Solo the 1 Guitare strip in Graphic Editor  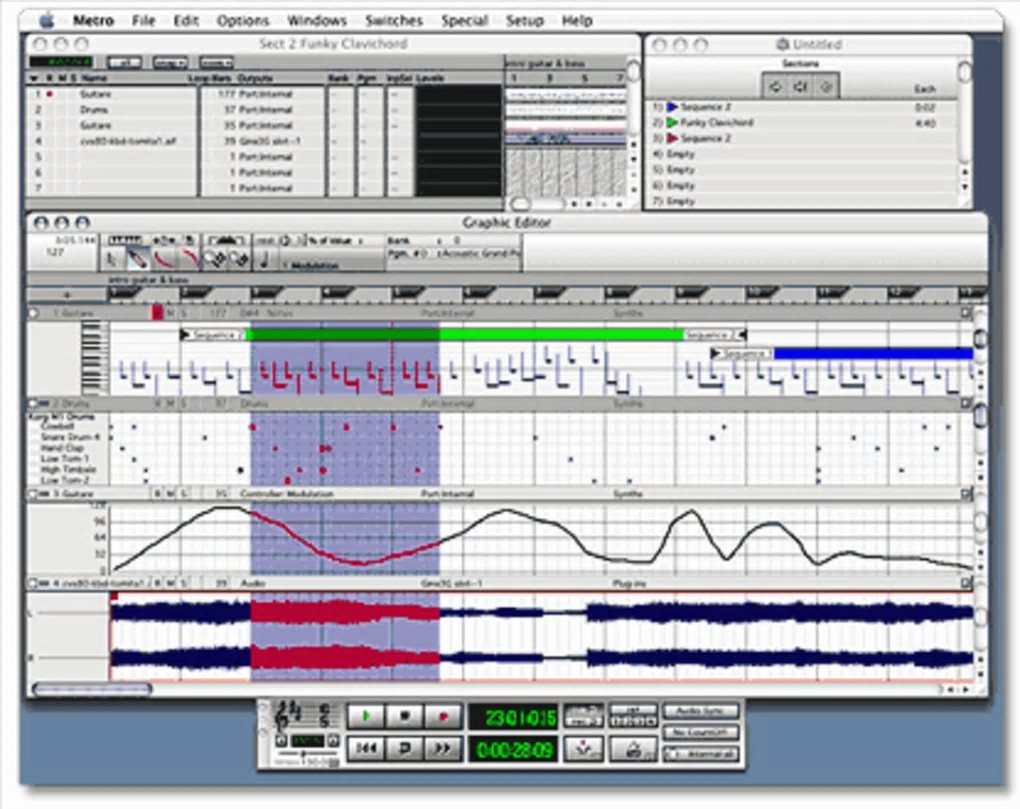(183, 313)
